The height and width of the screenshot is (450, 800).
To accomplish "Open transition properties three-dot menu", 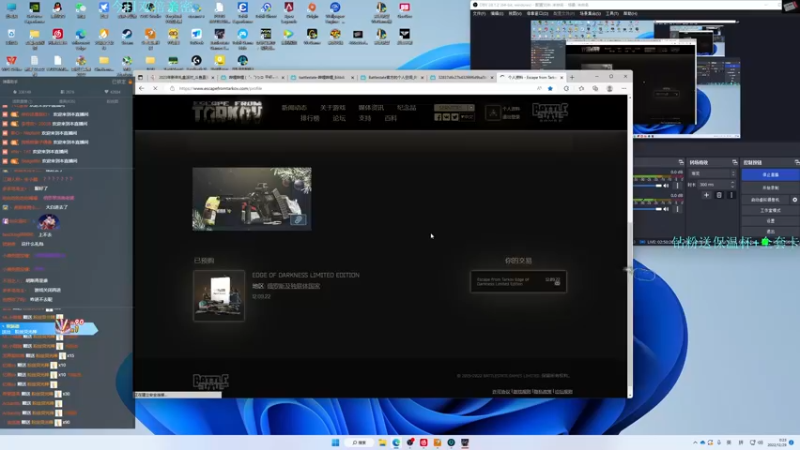I will [731, 195].
